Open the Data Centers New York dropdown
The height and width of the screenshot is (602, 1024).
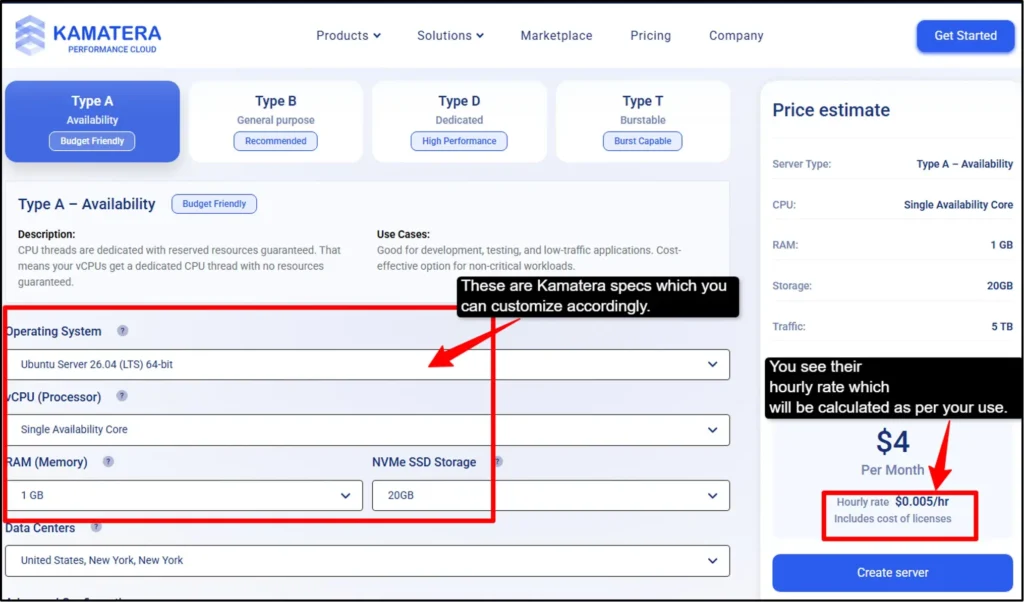(x=367, y=561)
